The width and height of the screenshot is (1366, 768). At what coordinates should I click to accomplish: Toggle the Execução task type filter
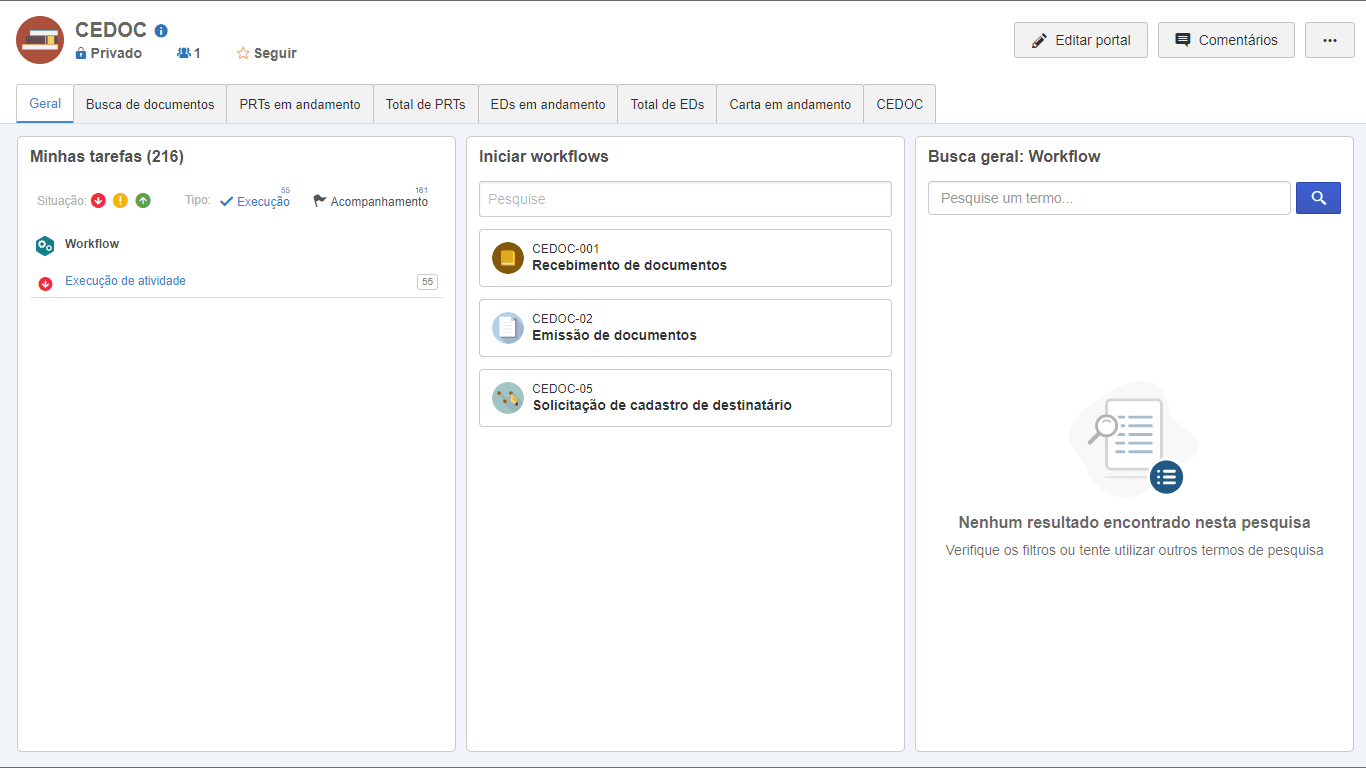click(255, 201)
